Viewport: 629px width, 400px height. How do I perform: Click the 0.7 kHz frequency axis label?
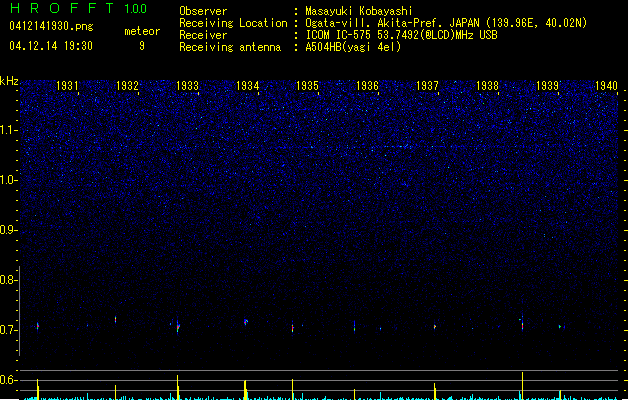click(x=8, y=330)
